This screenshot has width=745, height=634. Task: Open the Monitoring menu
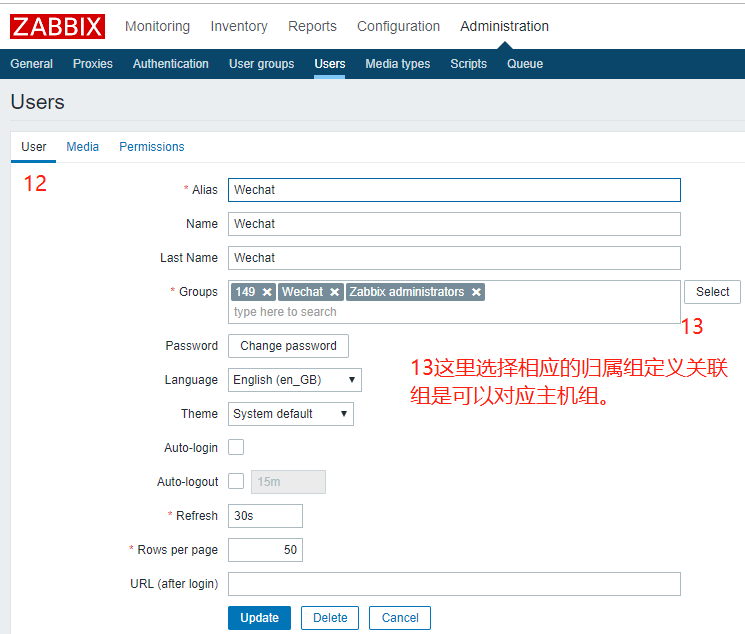[x=157, y=26]
